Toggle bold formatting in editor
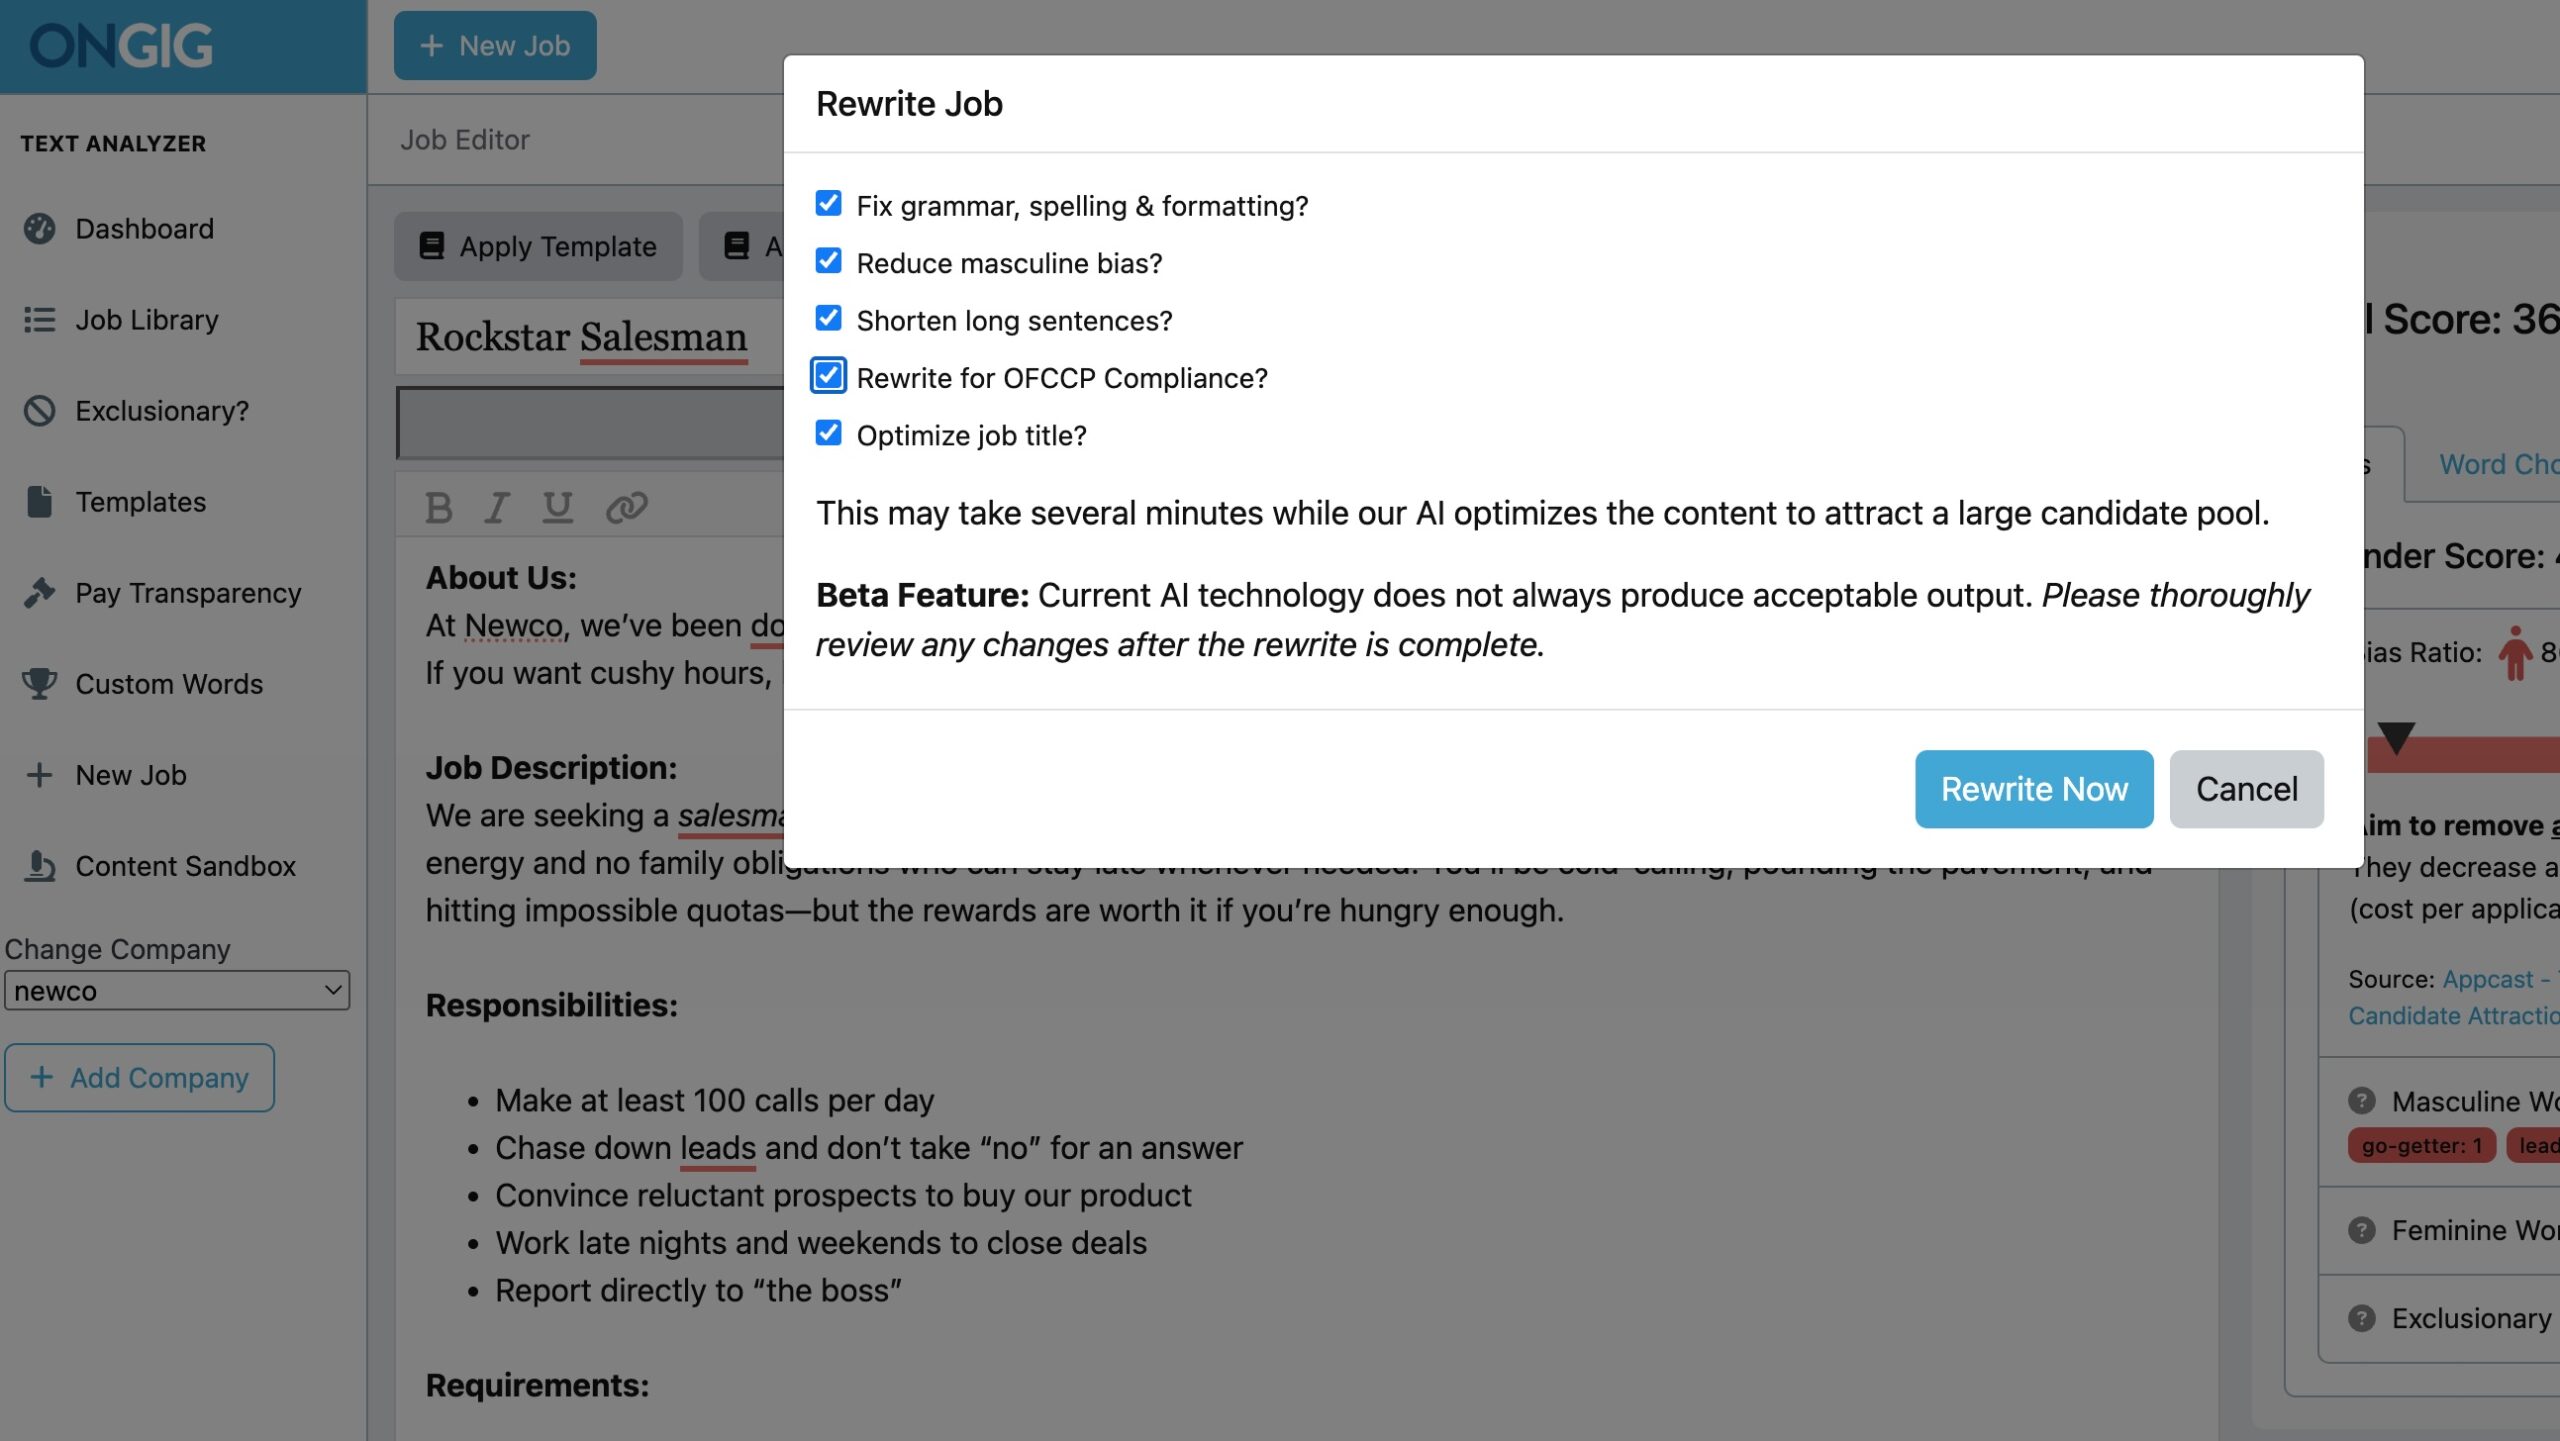The height and width of the screenshot is (1441, 2560). click(x=438, y=508)
